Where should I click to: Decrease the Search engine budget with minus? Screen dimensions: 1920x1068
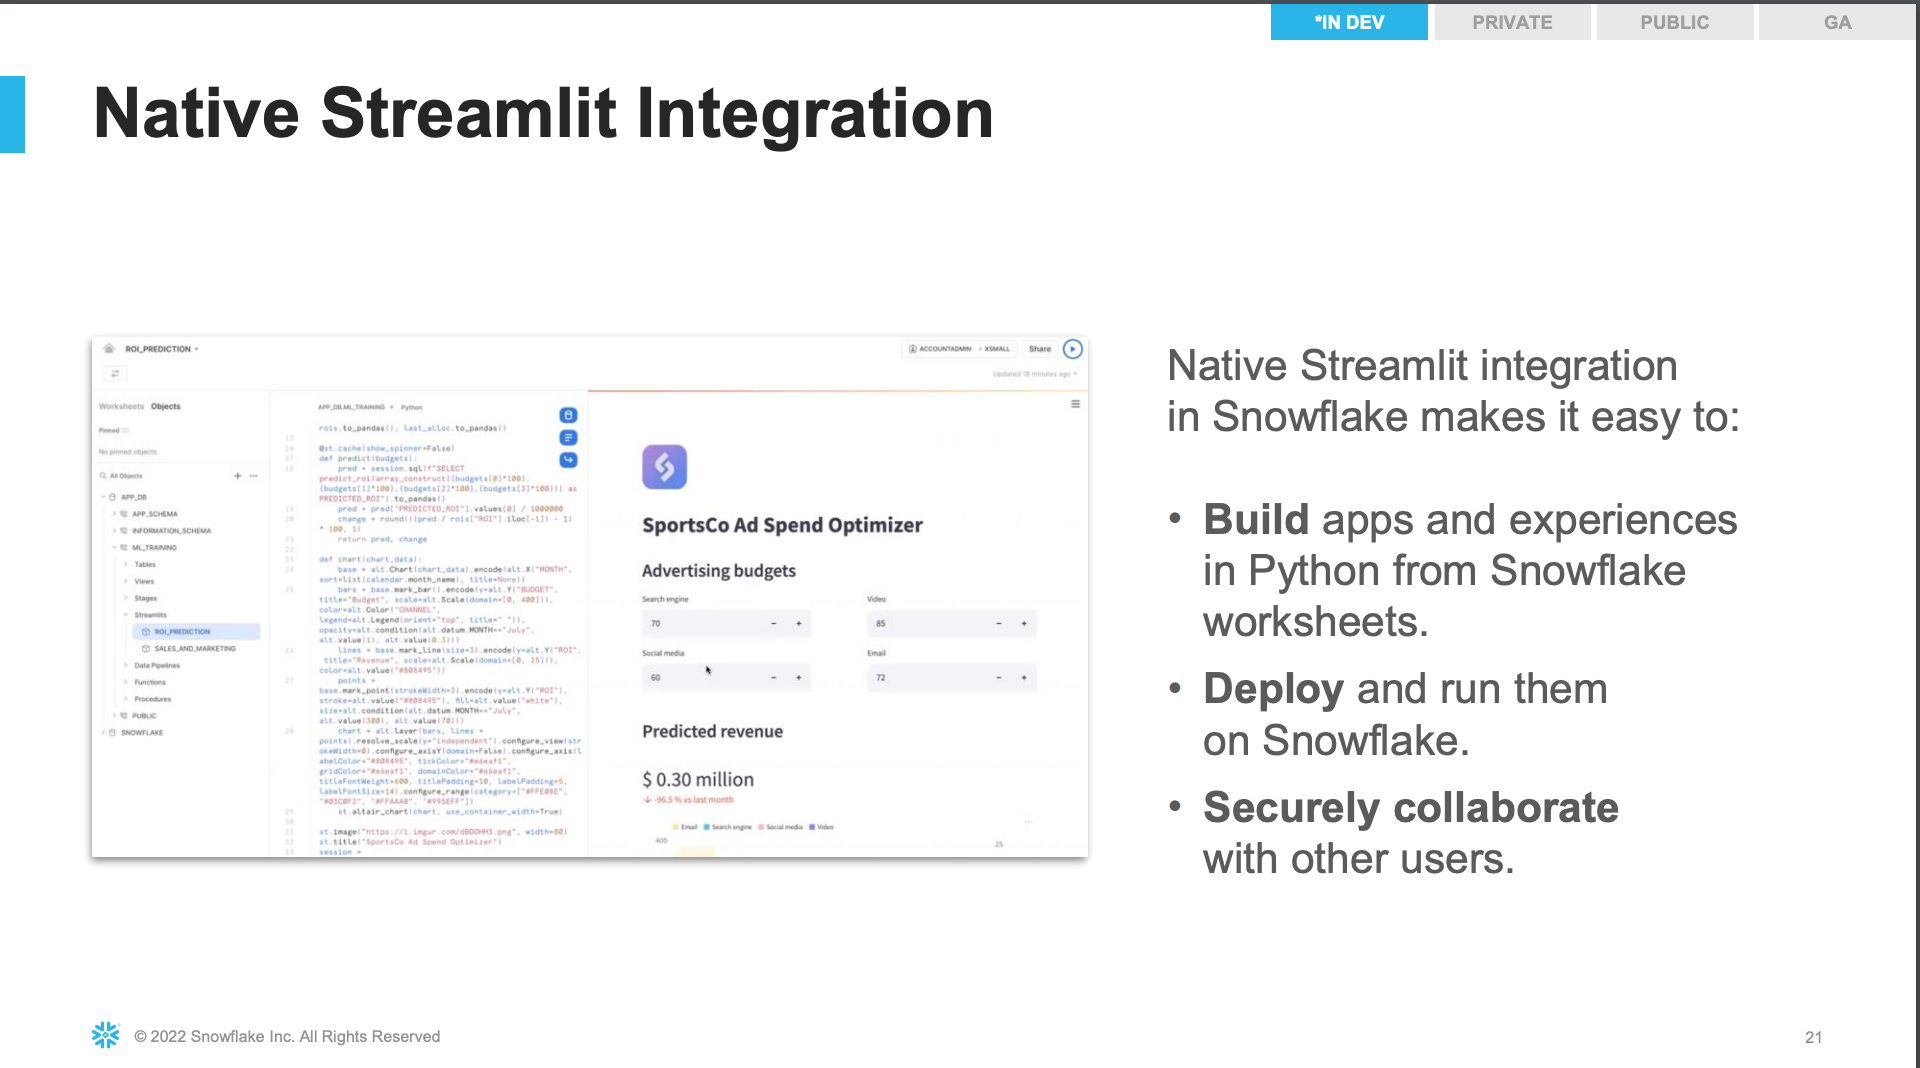pos(773,623)
